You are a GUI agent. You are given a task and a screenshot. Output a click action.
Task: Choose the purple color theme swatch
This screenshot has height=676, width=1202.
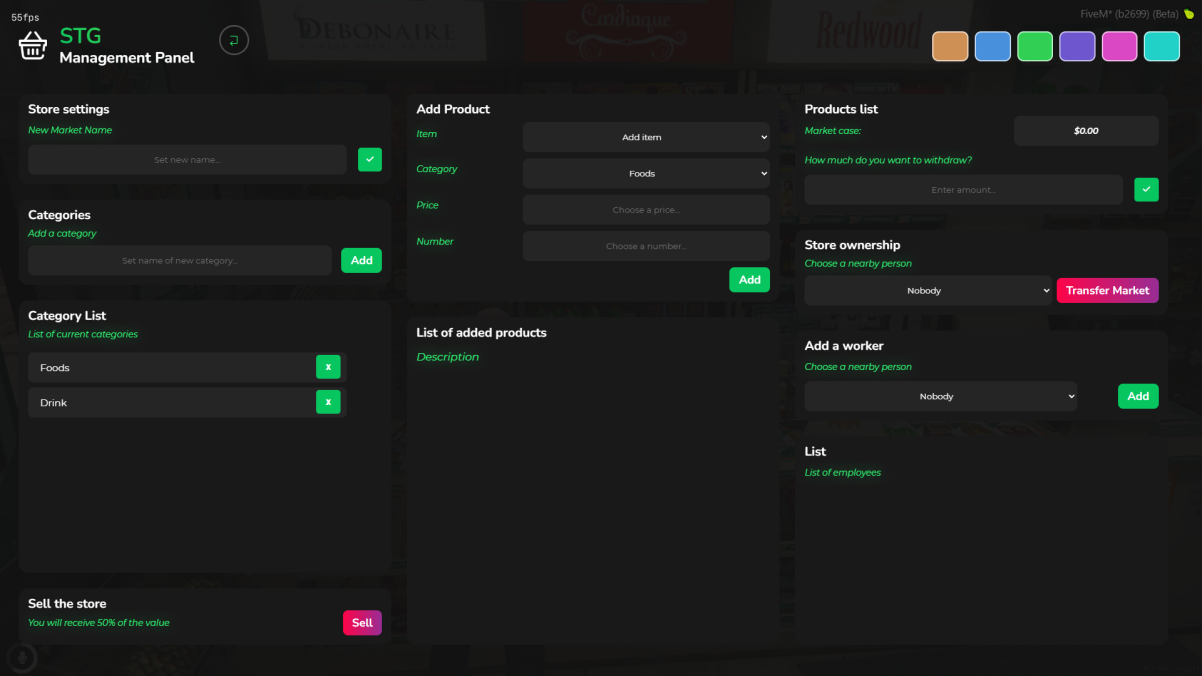coord(1077,47)
